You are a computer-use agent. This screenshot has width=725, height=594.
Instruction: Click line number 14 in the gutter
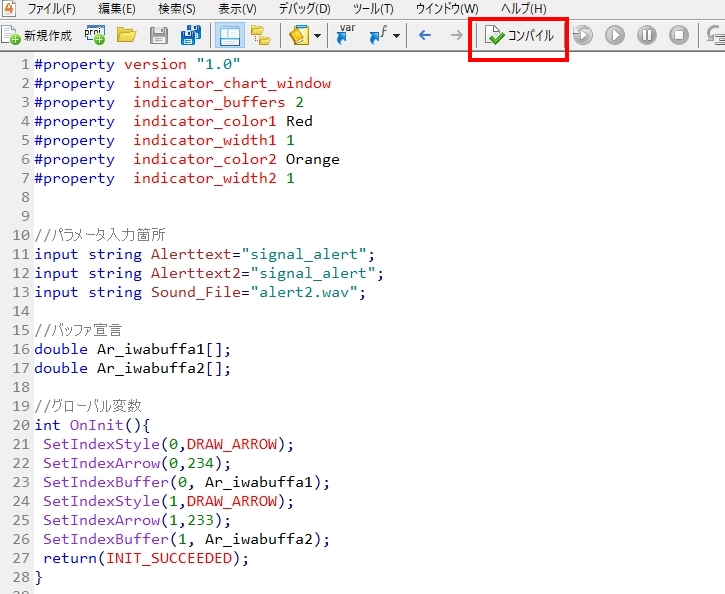tap(21, 311)
